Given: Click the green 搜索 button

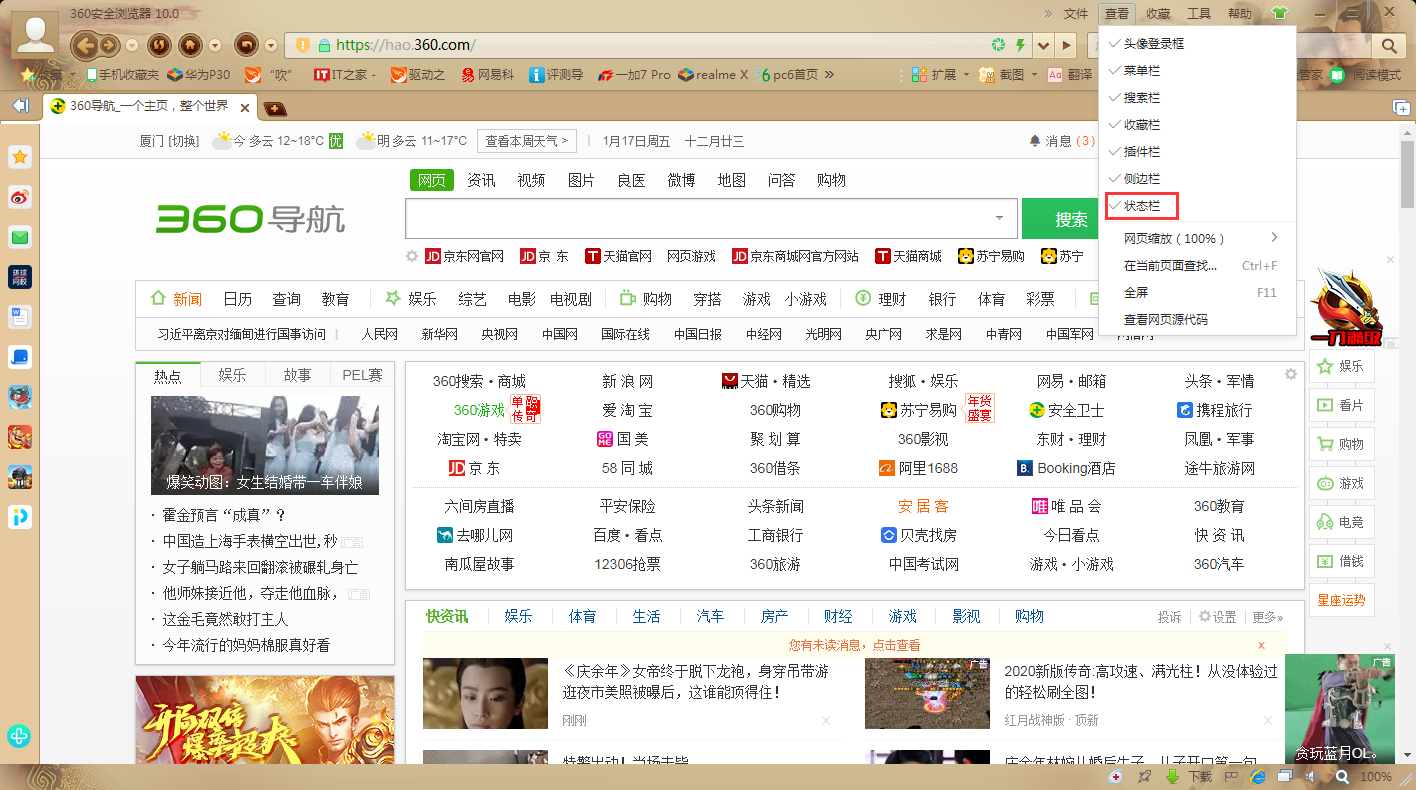Looking at the screenshot, I should pos(1071,219).
